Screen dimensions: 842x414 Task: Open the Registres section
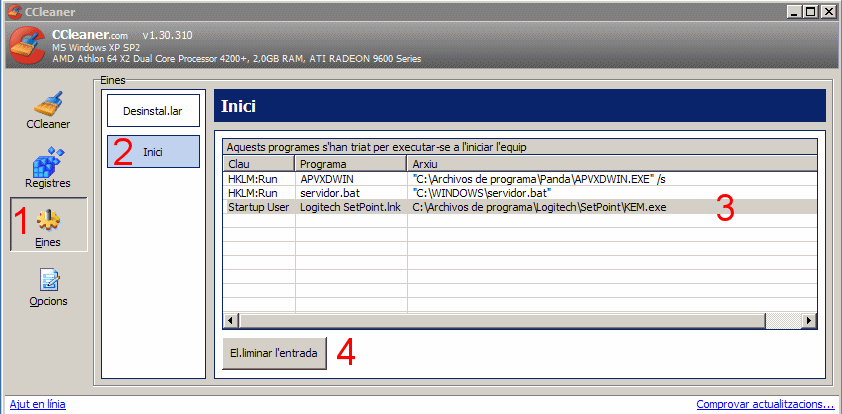click(x=48, y=168)
